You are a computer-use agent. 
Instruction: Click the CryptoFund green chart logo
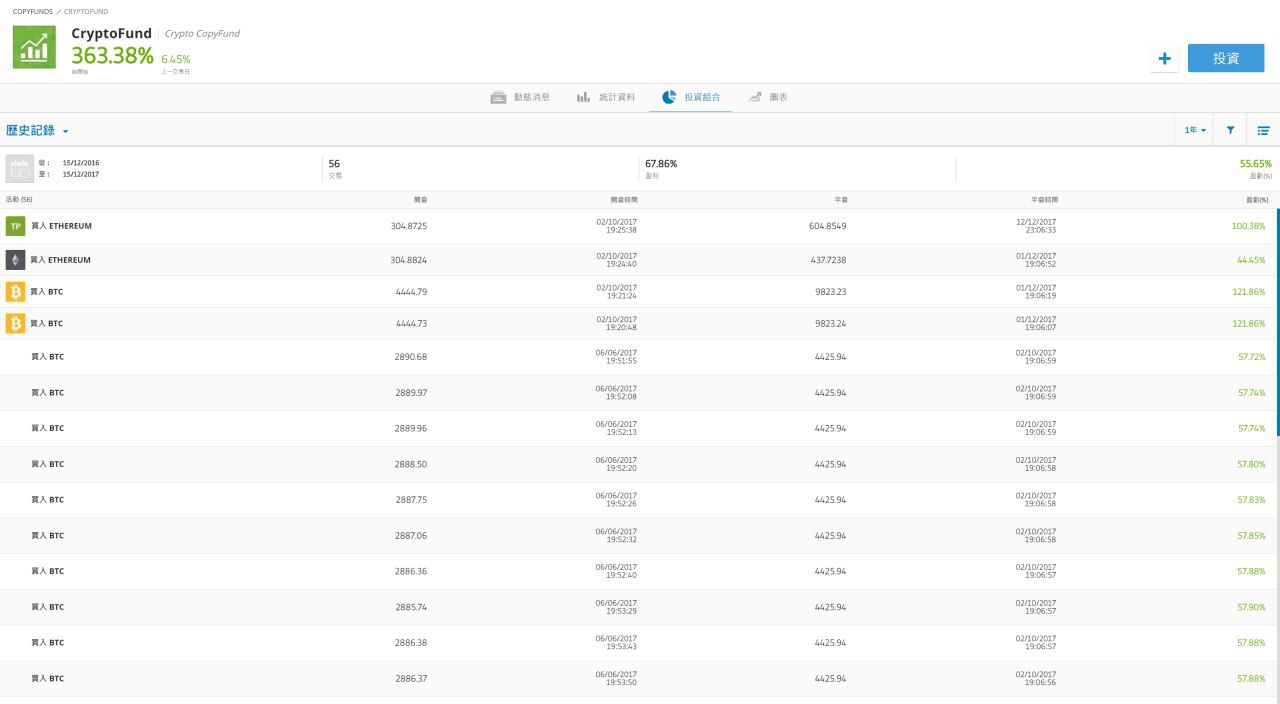click(34, 47)
